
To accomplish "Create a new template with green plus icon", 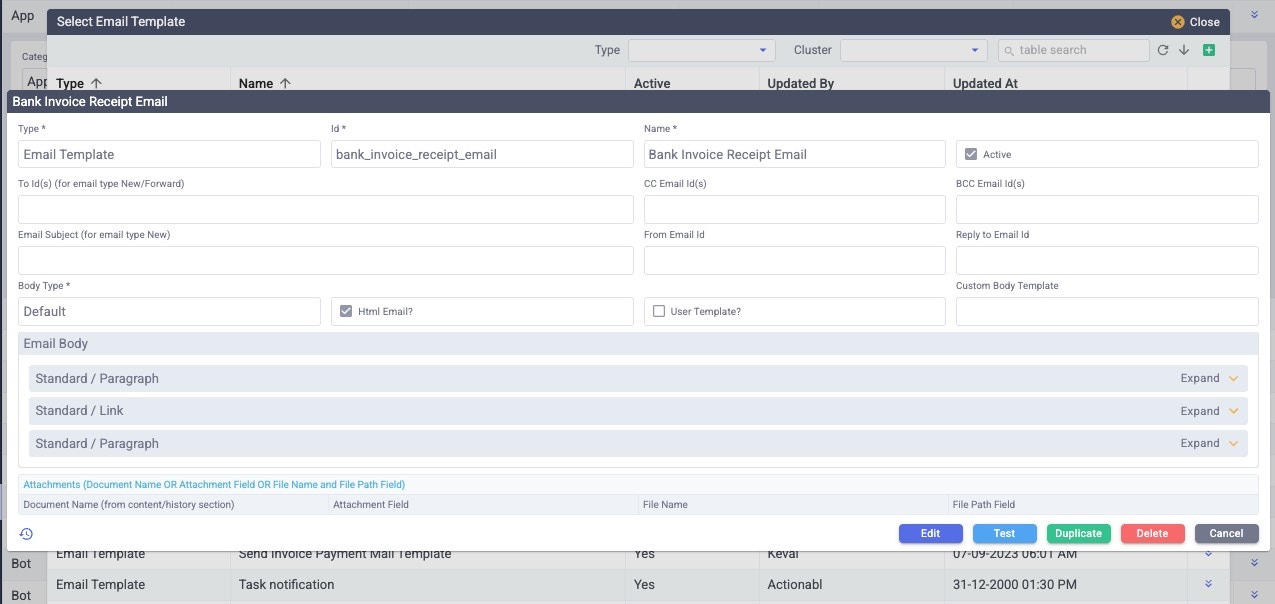I will 1208,49.
